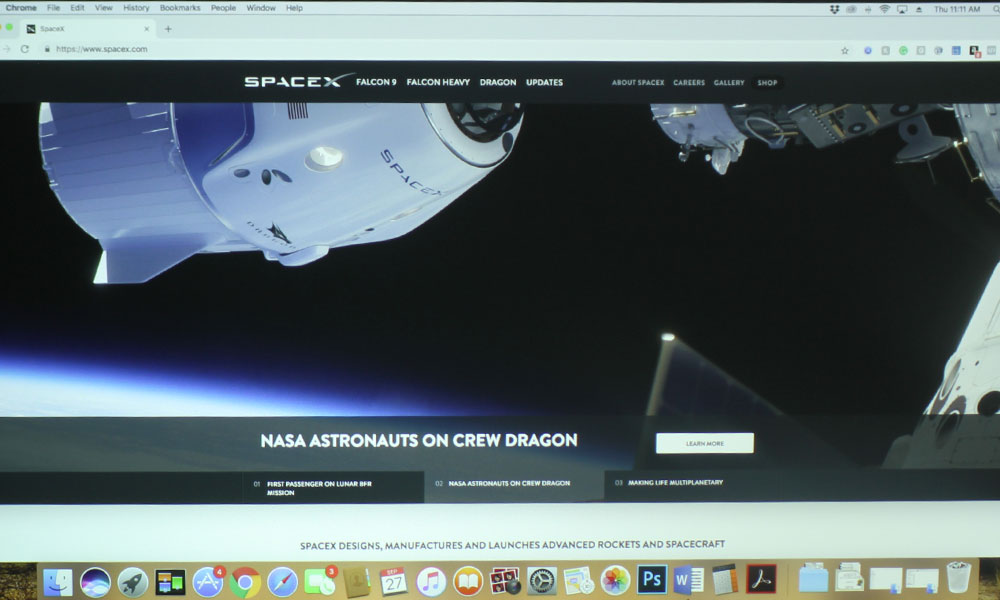Bookmark page with star icon
Viewport: 1000px width, 600px height.
[844, 50]
